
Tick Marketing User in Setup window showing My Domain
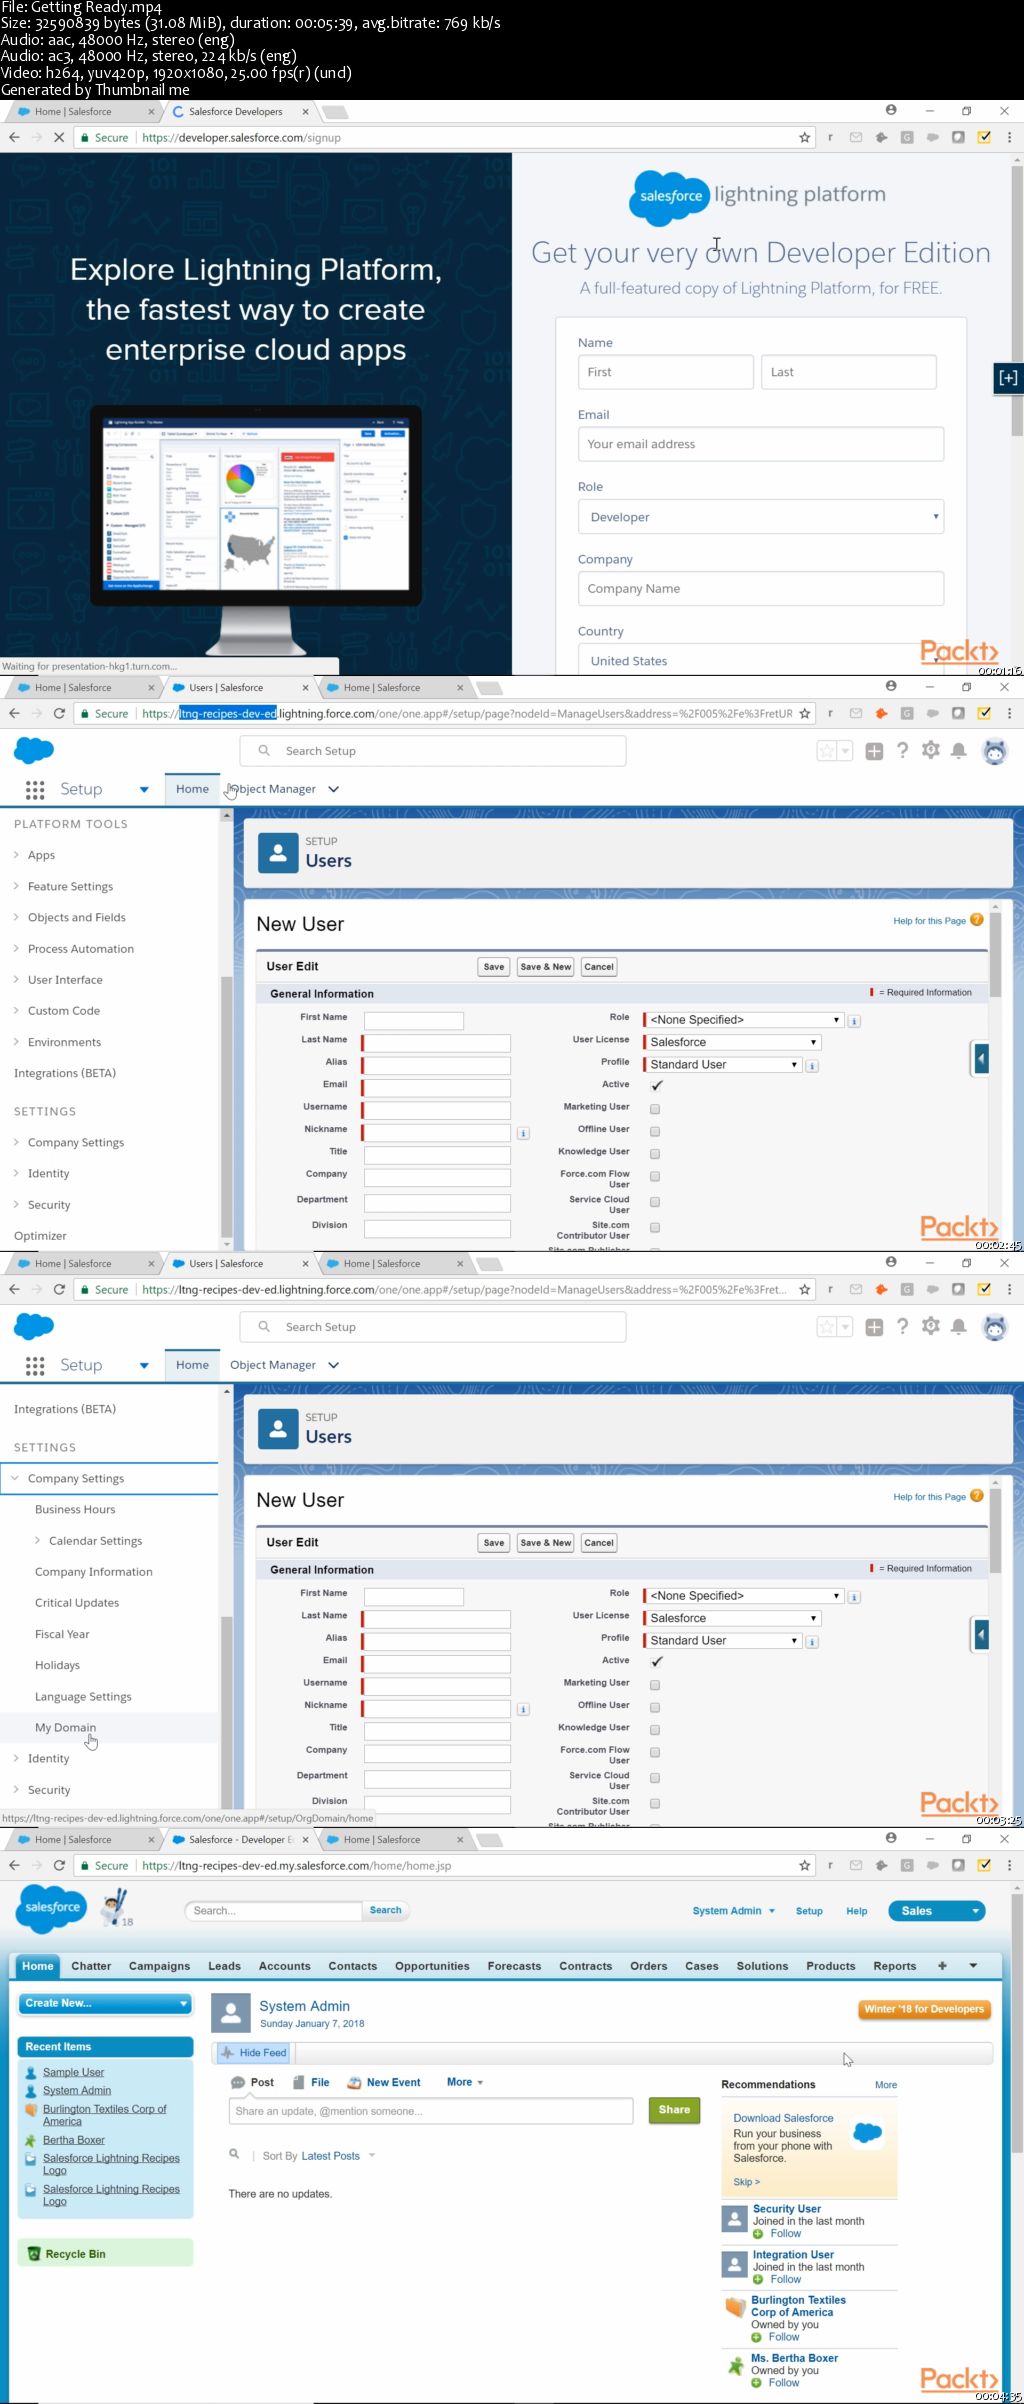(655, 1685)
